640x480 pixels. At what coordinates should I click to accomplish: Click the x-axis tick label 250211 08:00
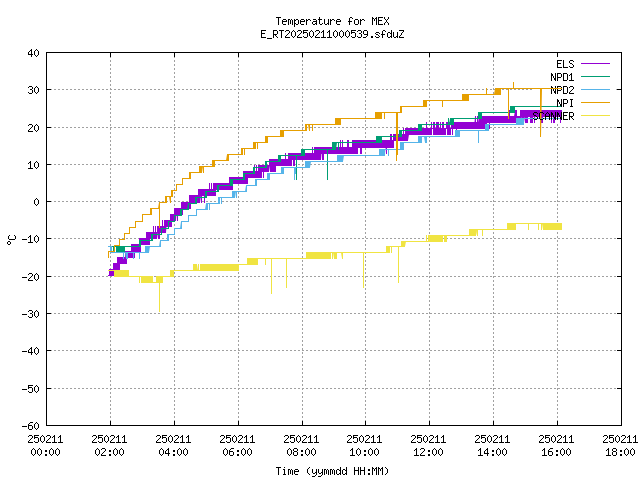pyautogui.click(x=301, y=446)
